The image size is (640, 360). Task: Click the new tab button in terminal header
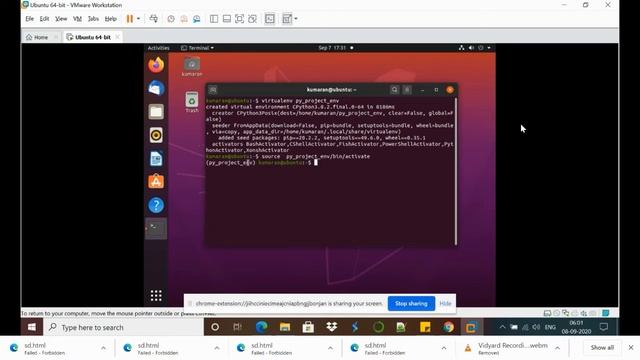click(x=213, y=90)
